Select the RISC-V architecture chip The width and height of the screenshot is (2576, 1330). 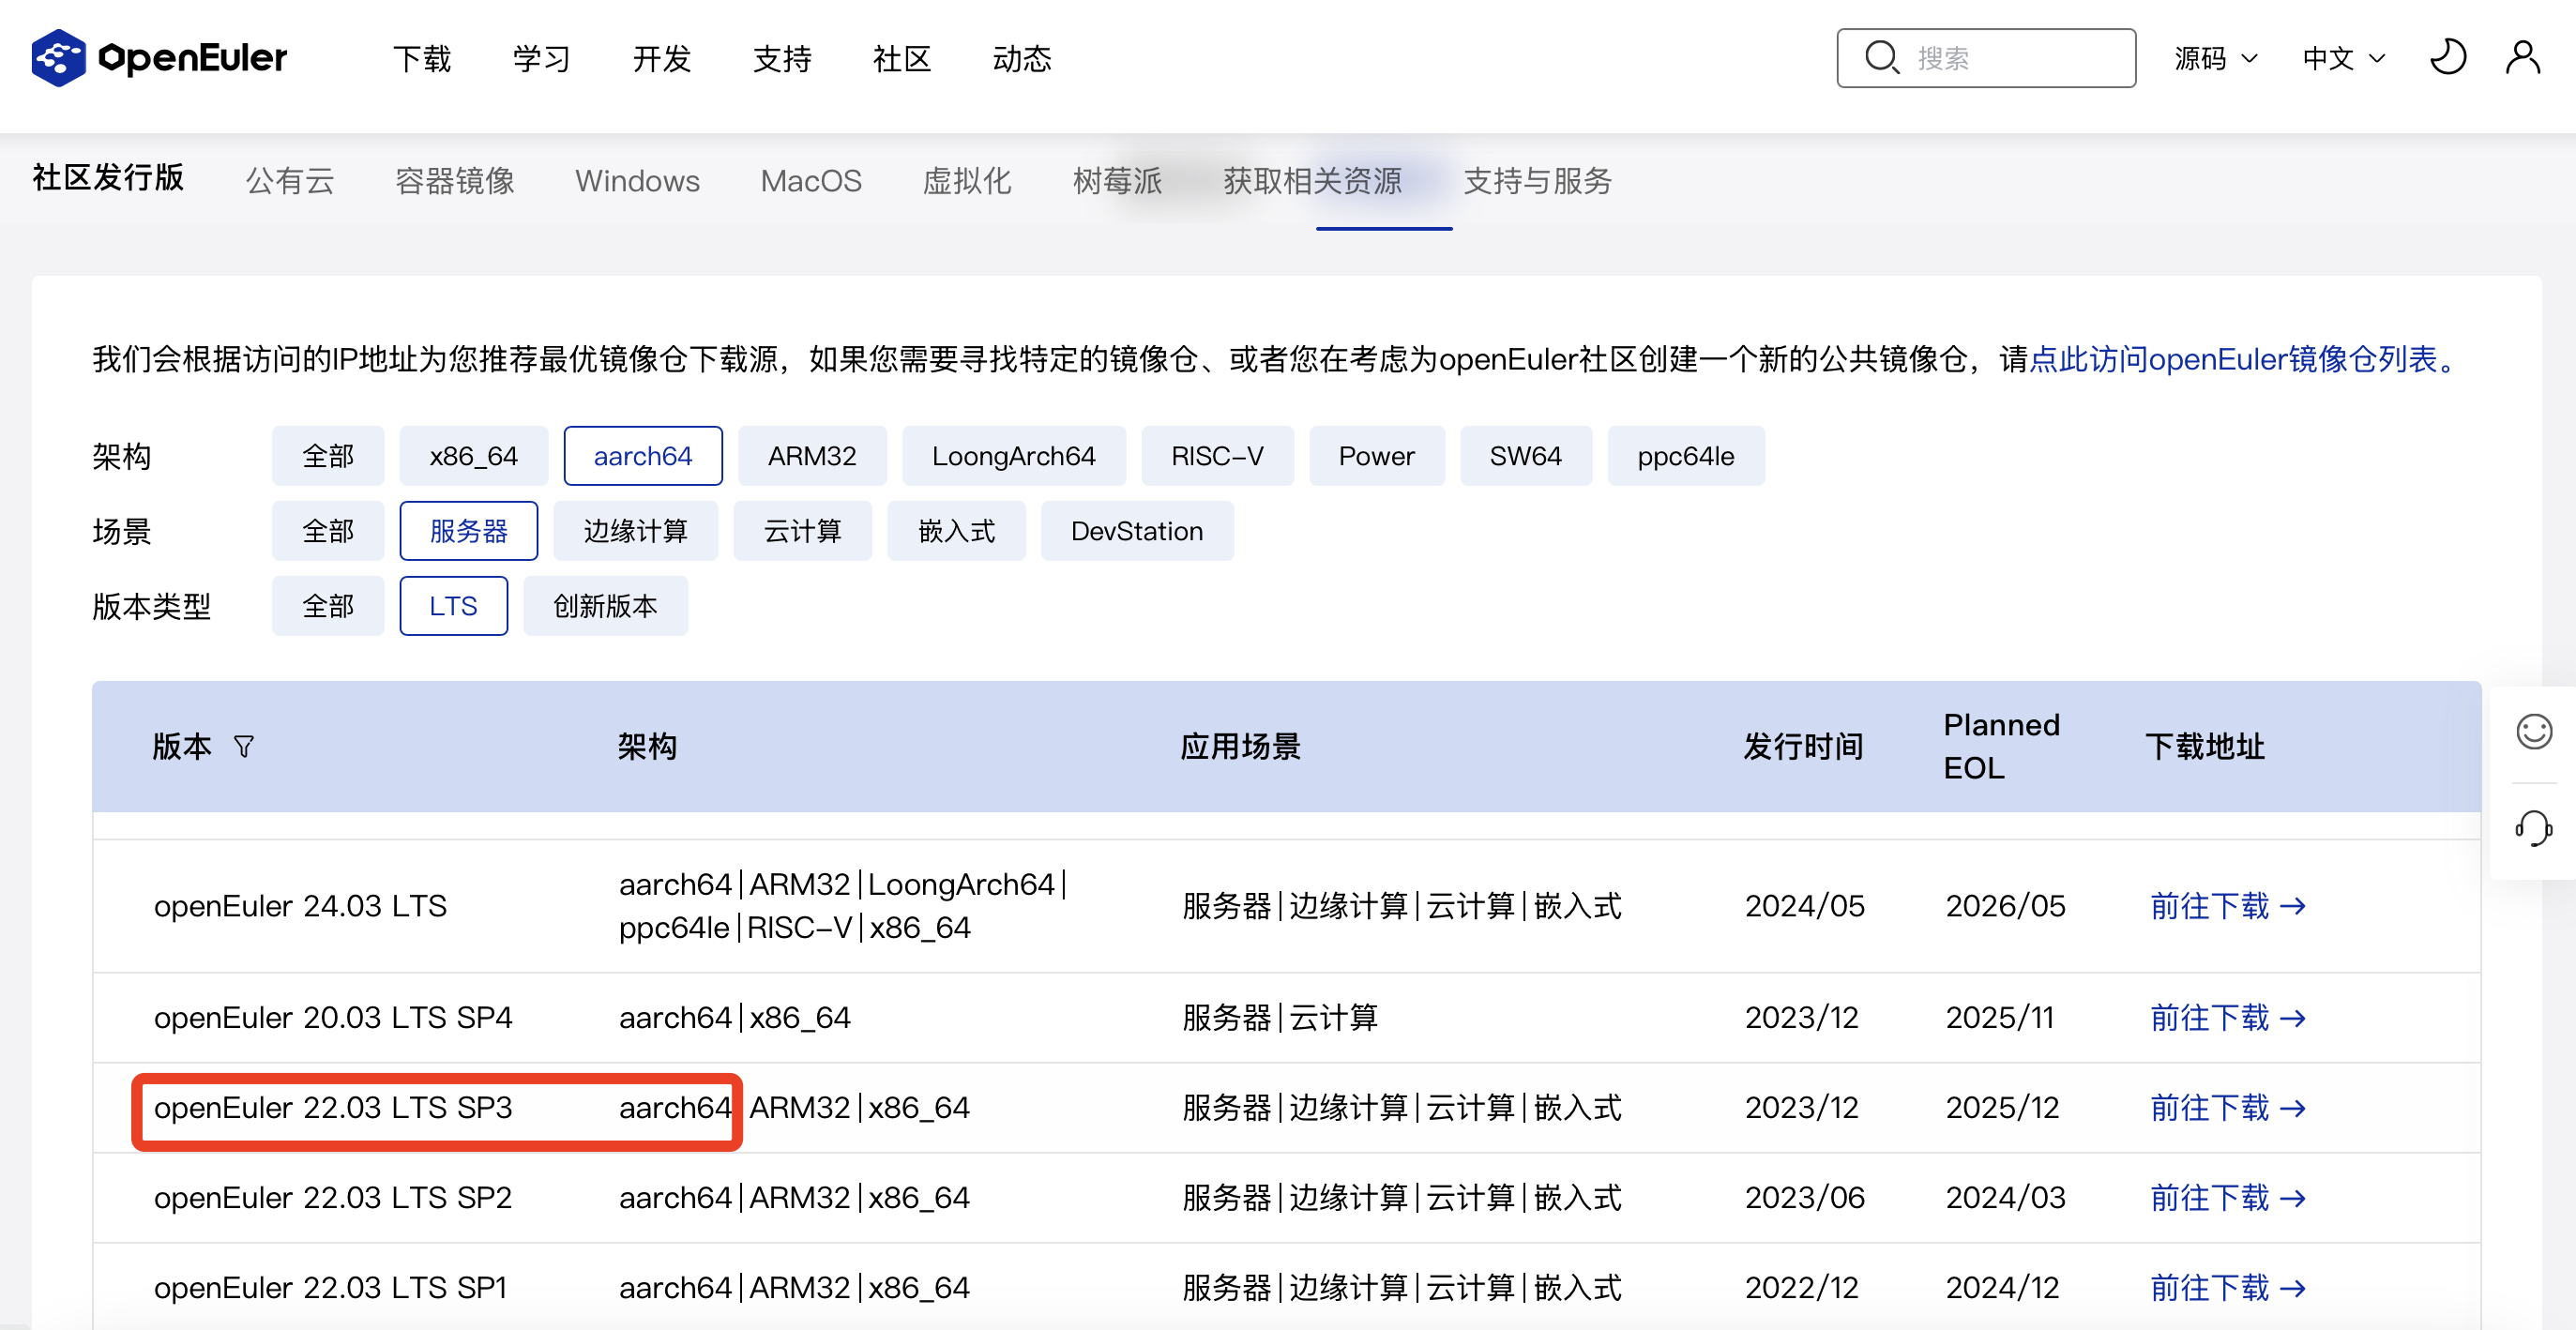pos(1216,456)
